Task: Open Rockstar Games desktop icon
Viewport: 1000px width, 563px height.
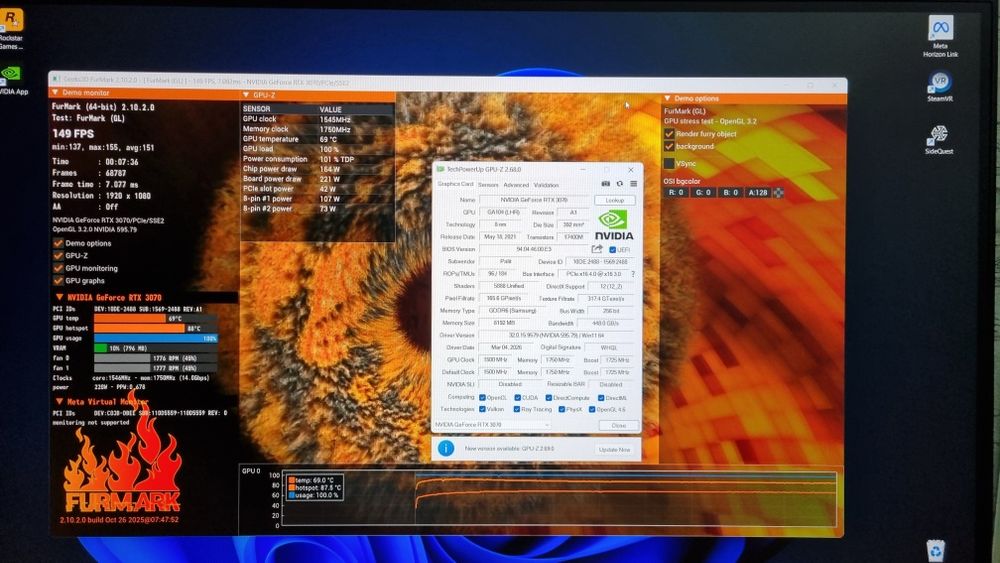Action: click(11, 29)
